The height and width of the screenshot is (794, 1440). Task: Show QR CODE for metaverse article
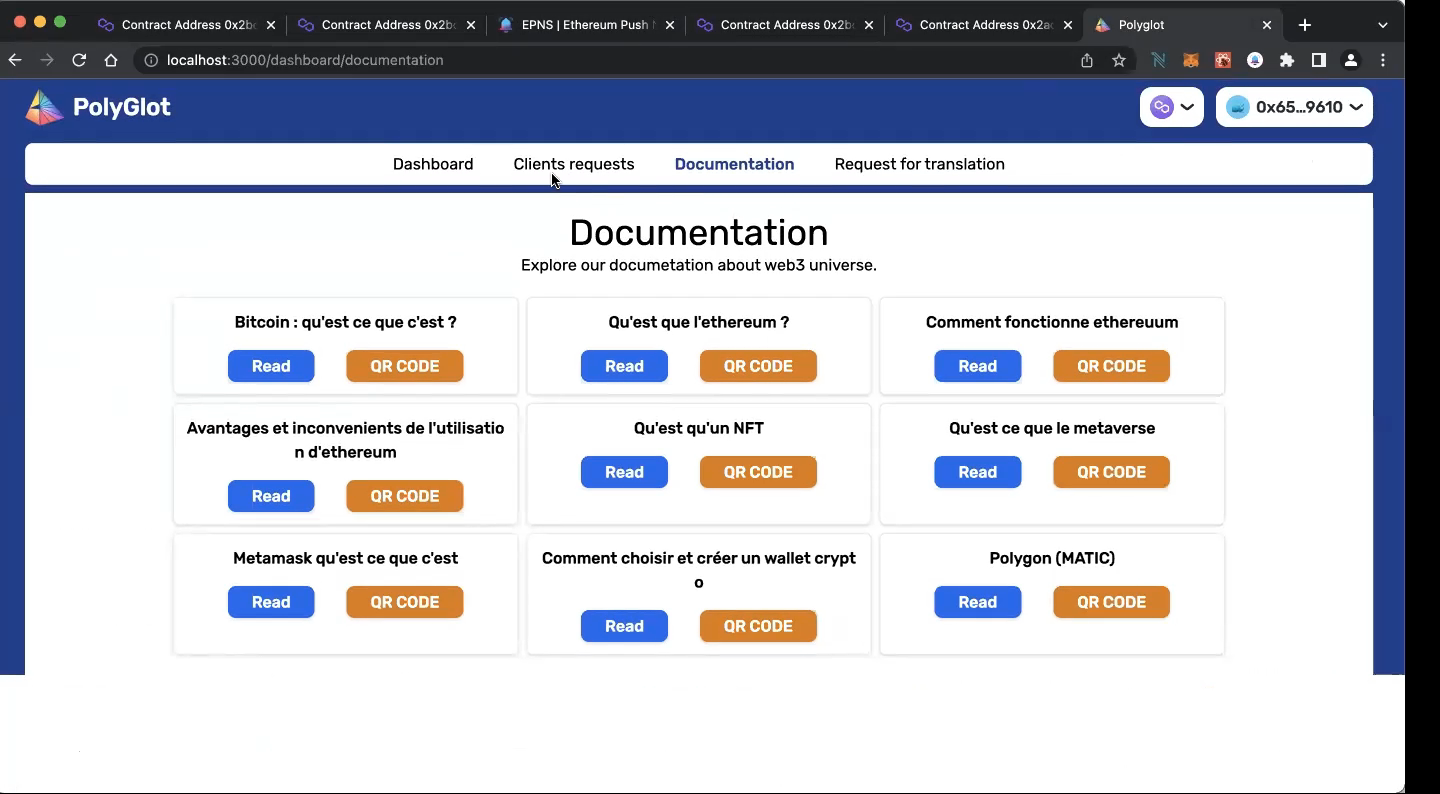click(1111, 472)
